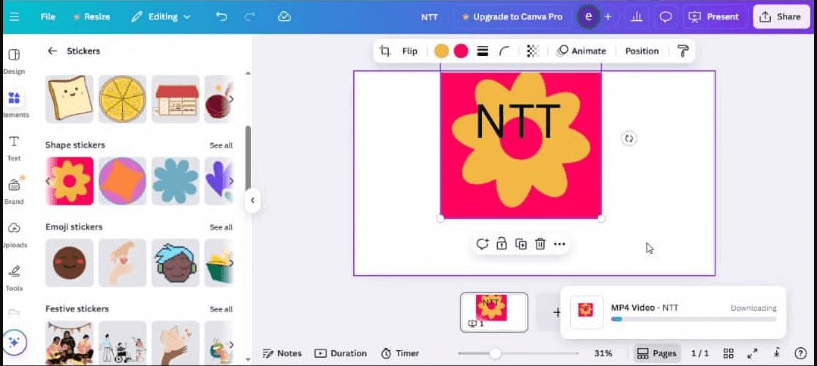Open the pink-red color swatch
The image size is (817, 366).
coord(461,51)
